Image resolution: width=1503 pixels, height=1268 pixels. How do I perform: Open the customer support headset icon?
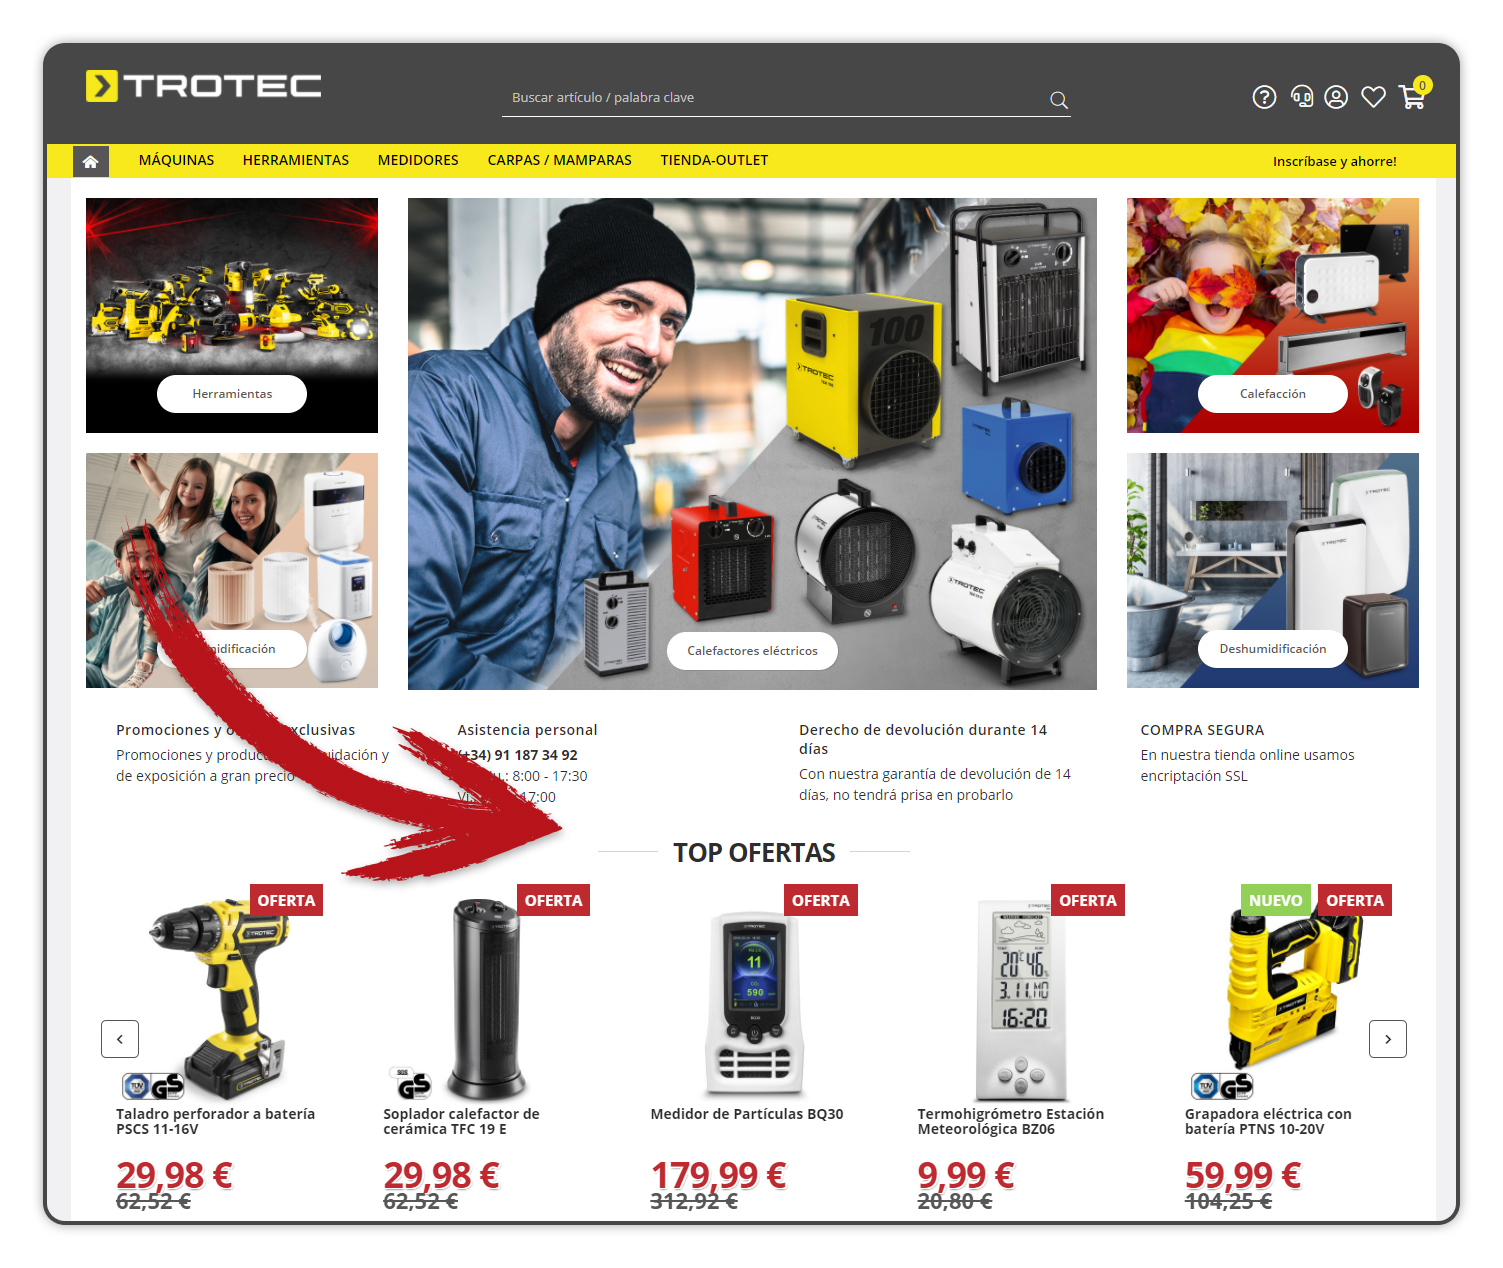[x=1301, y=97]
